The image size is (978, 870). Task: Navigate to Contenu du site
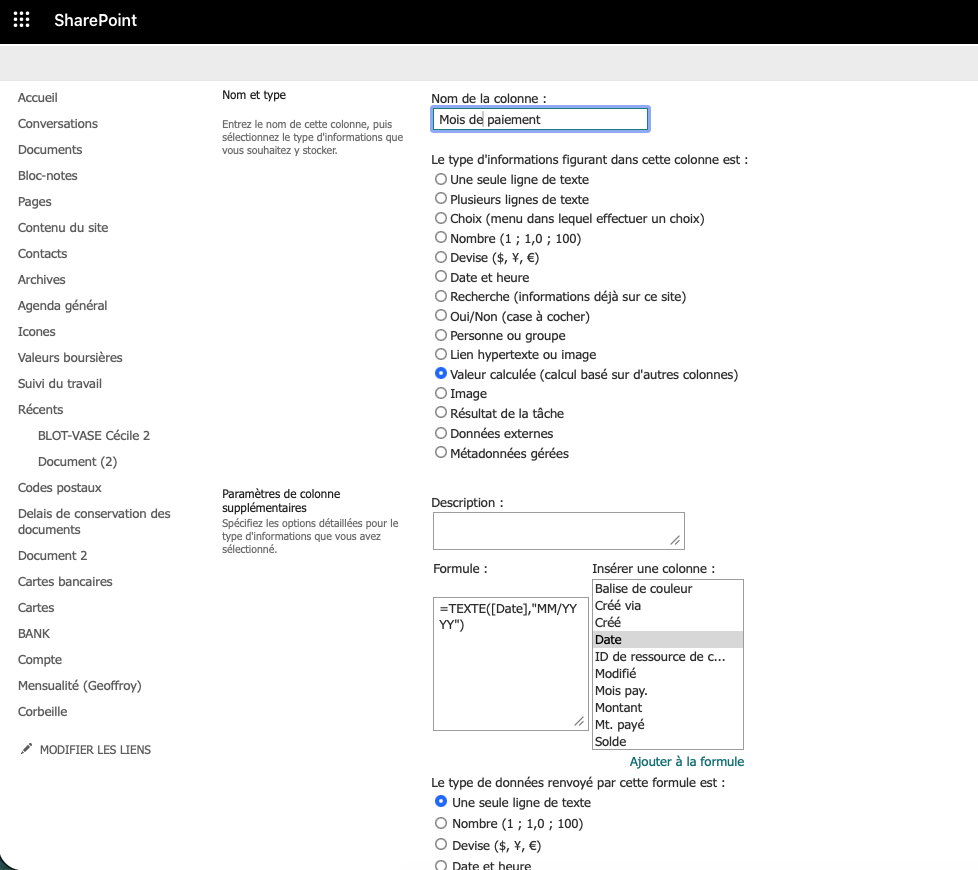coord(63,228)
